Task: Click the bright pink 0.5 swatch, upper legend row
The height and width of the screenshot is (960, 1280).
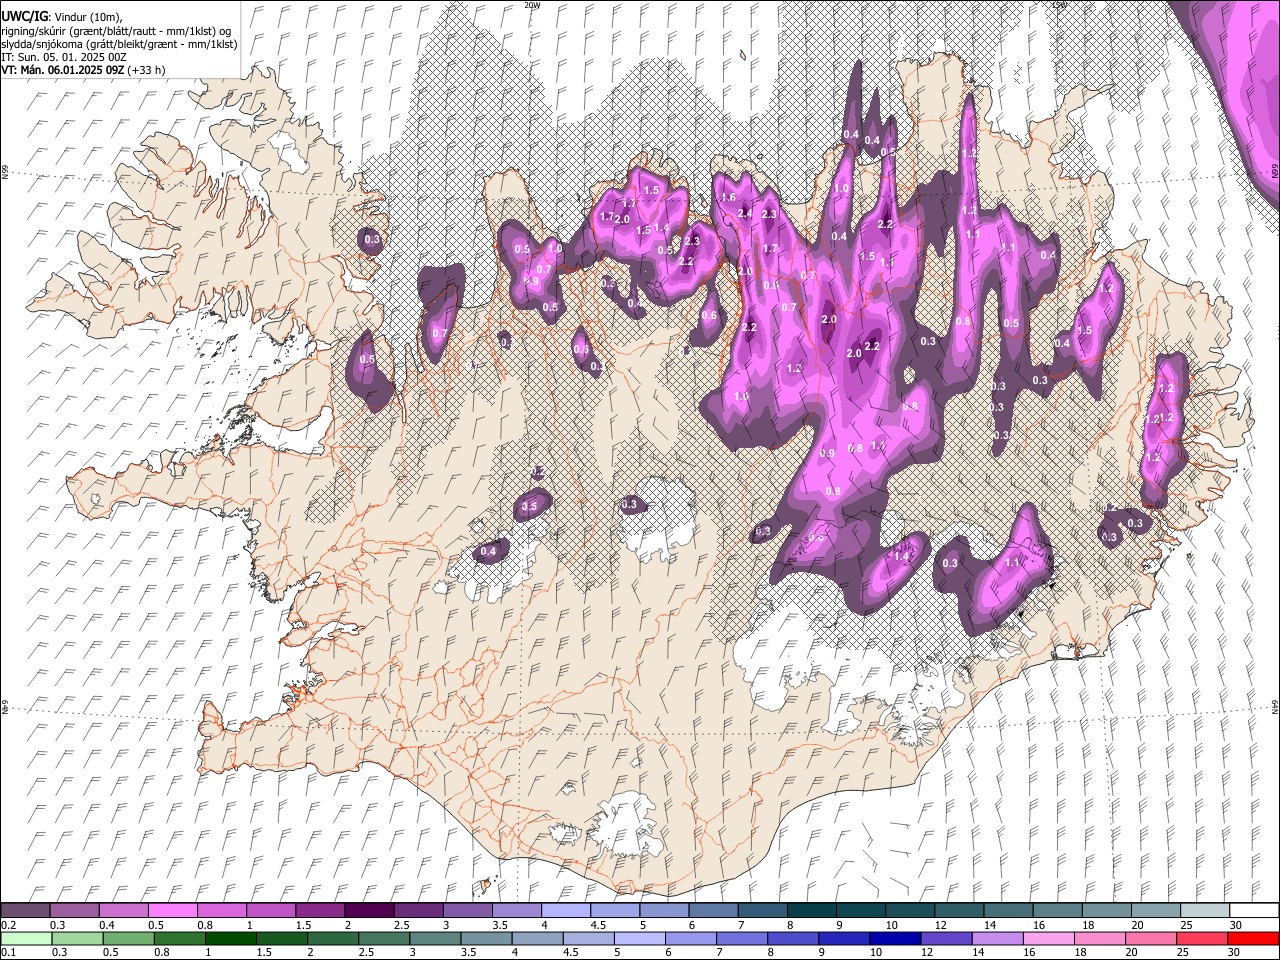Action: (x=173, y=910)
